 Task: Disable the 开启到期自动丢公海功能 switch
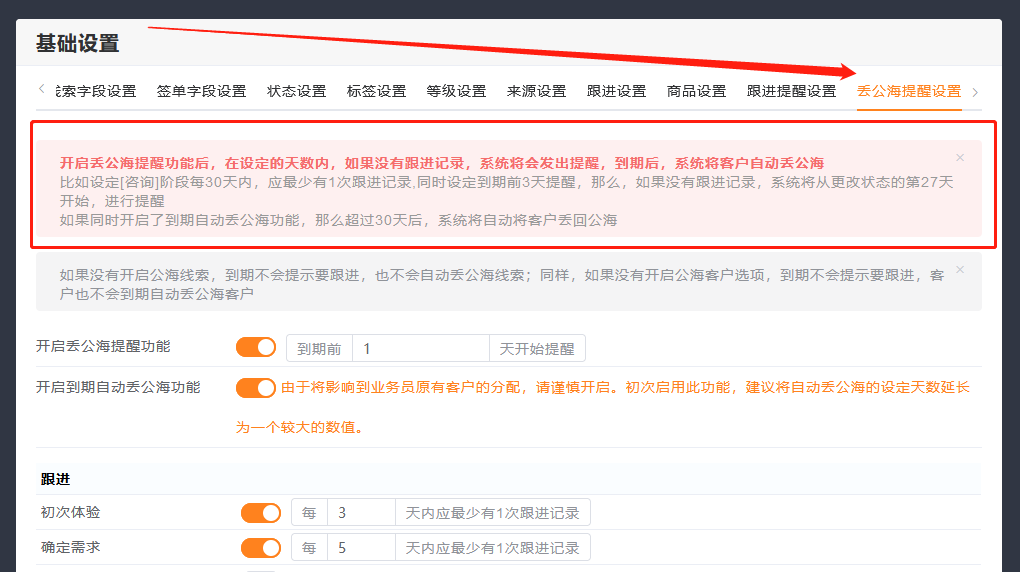tap(256, 388)
